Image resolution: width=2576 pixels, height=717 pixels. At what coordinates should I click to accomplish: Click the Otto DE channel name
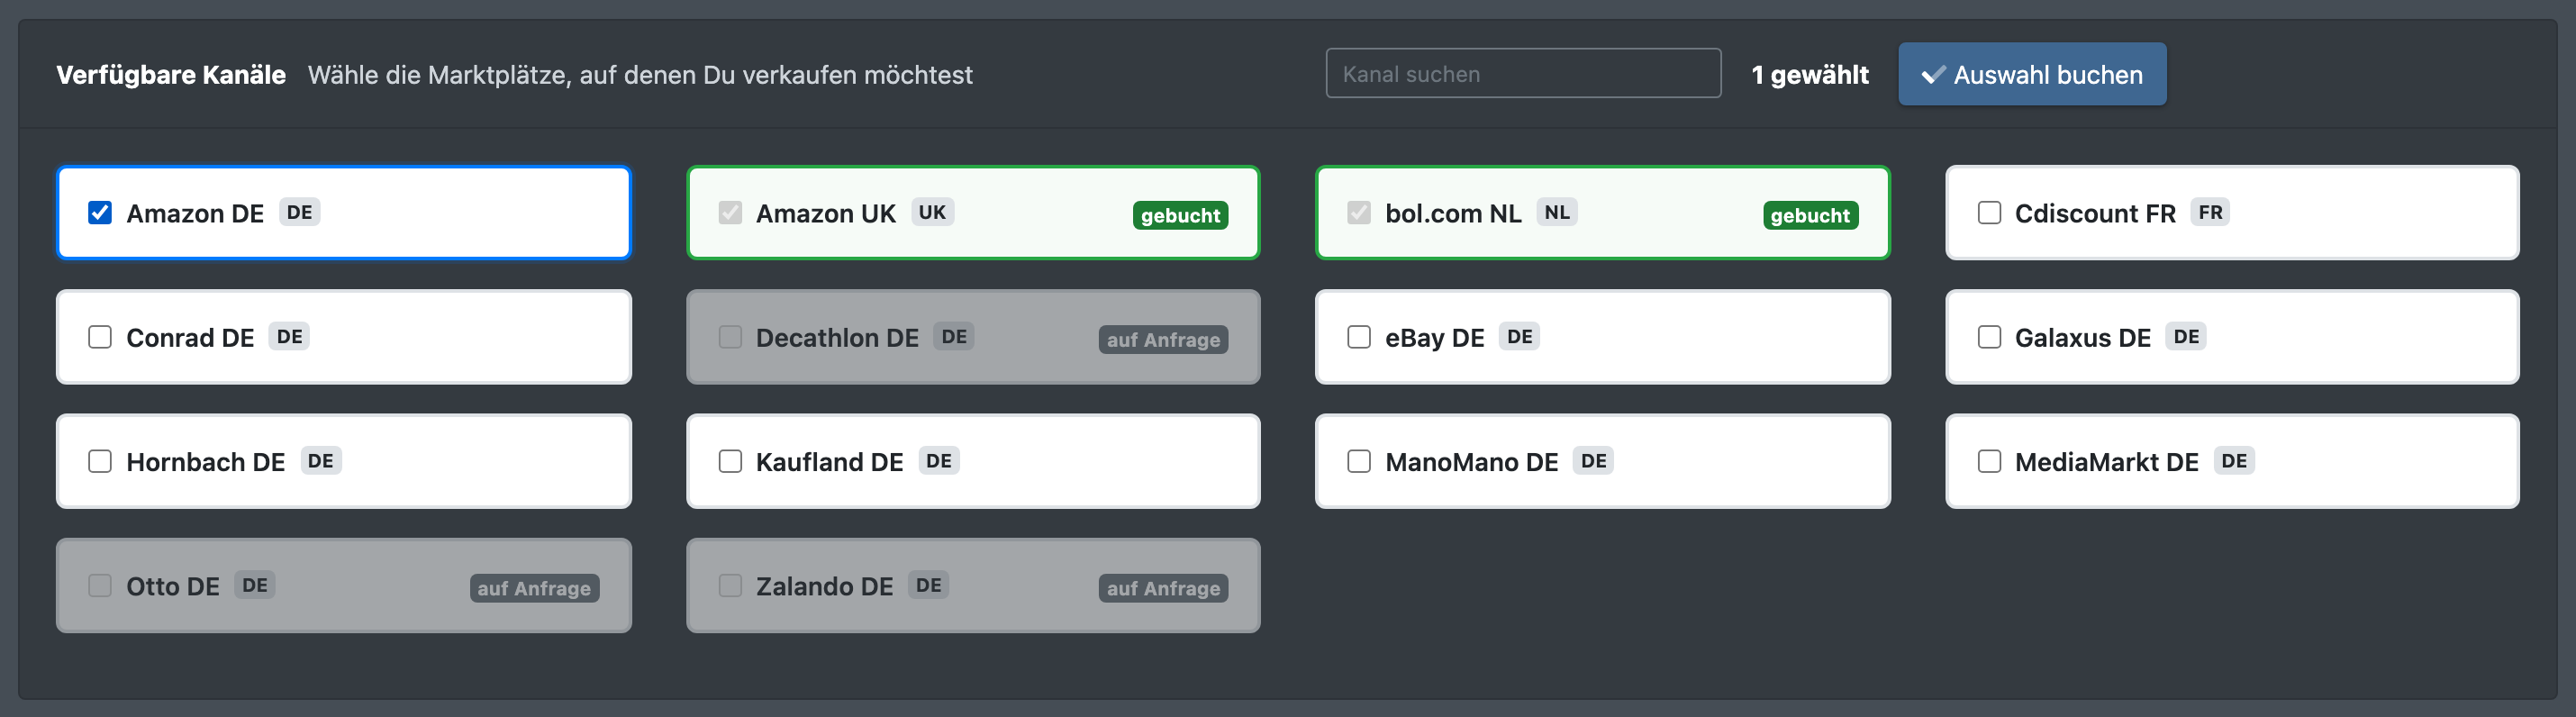click(x=172, y=586)
